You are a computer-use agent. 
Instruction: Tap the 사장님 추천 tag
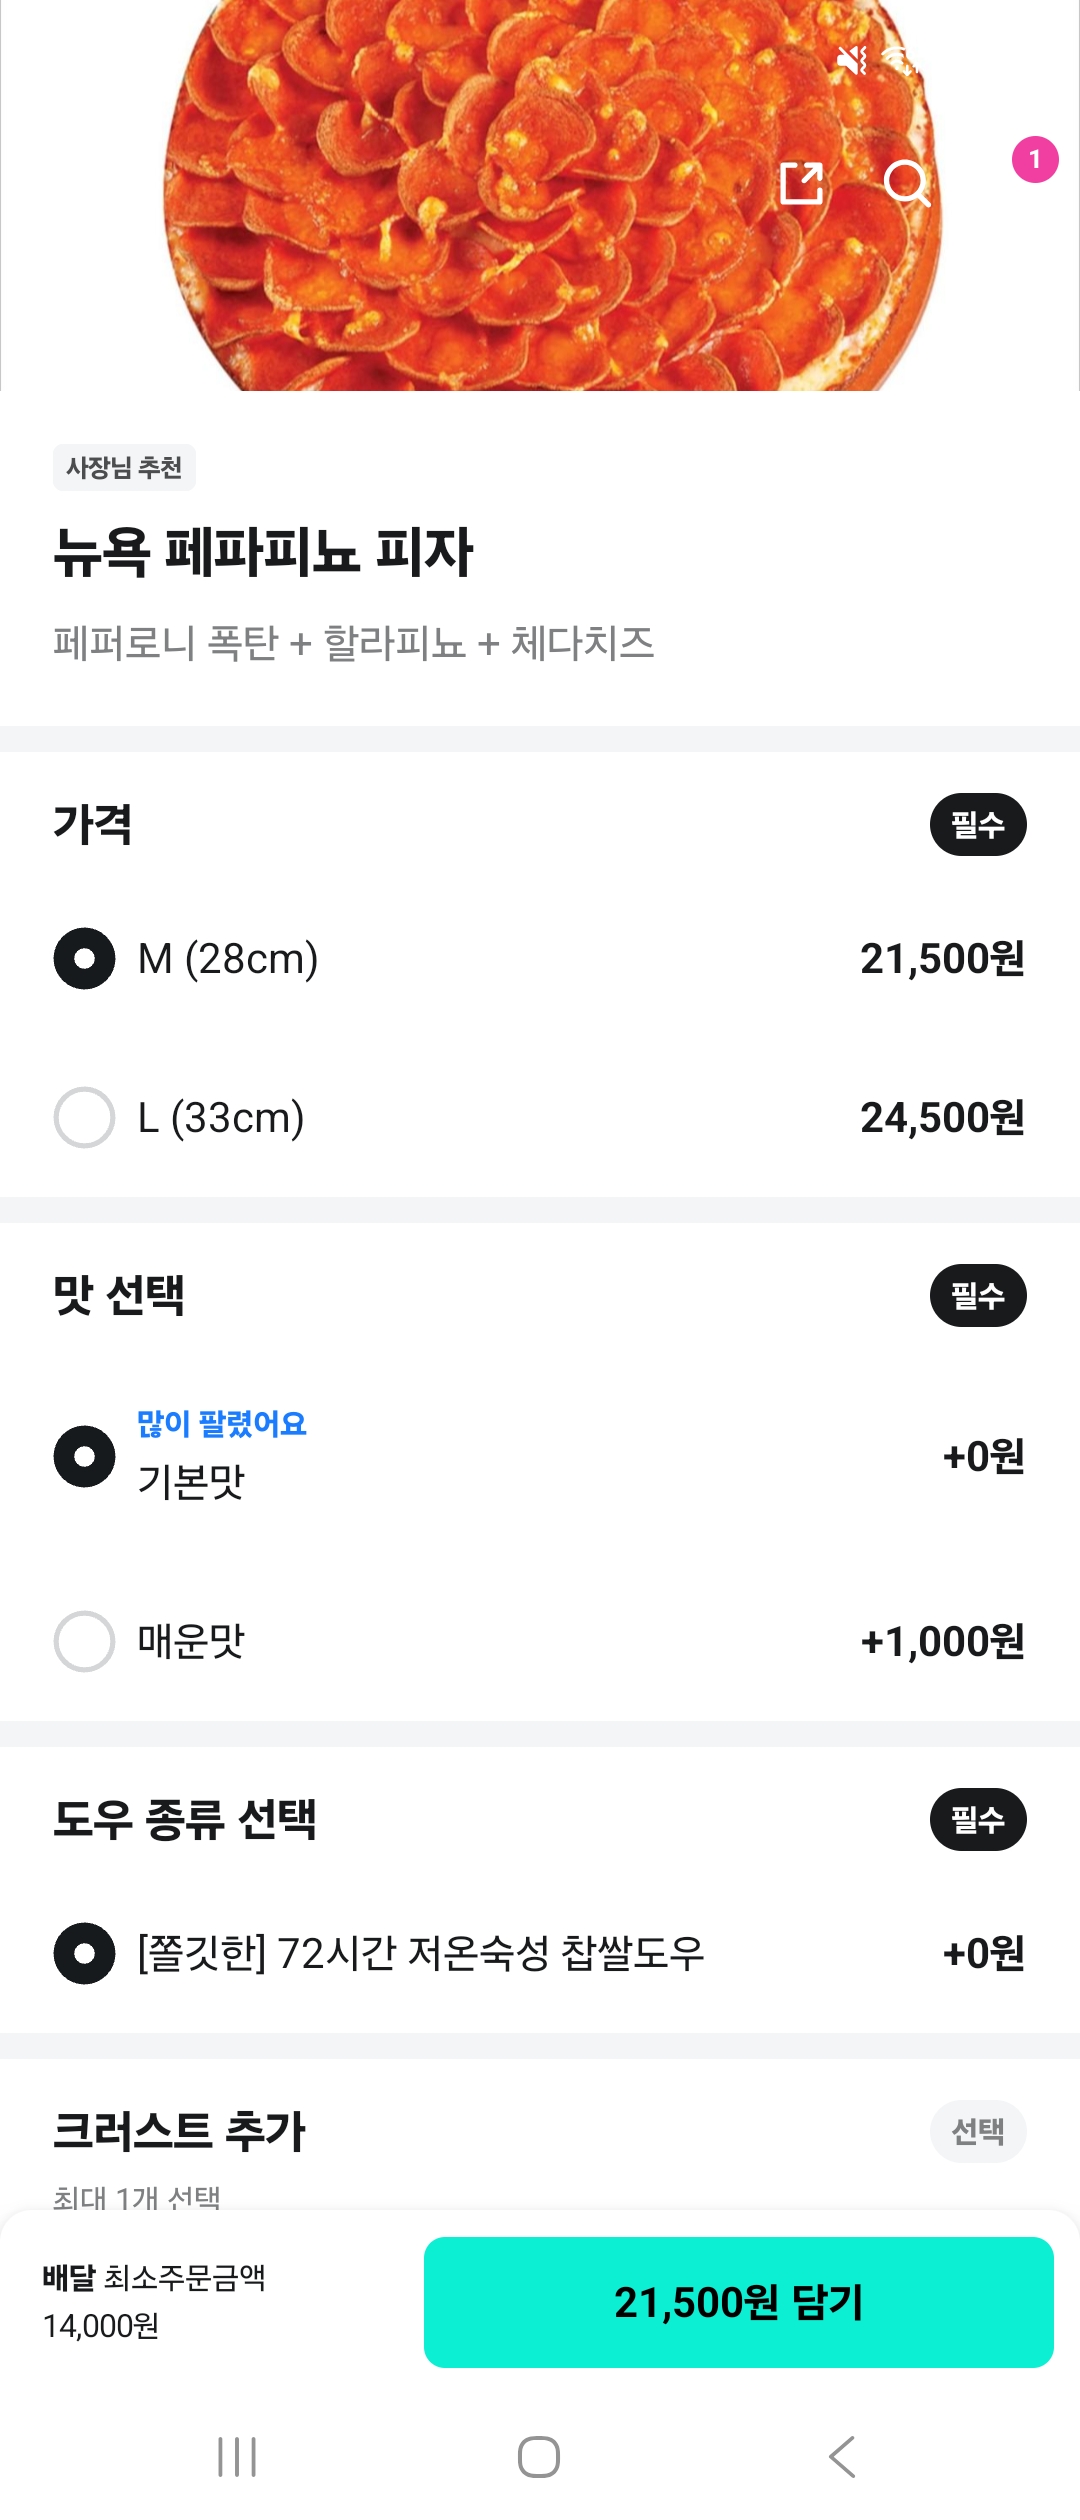click(x=124, y=468)
